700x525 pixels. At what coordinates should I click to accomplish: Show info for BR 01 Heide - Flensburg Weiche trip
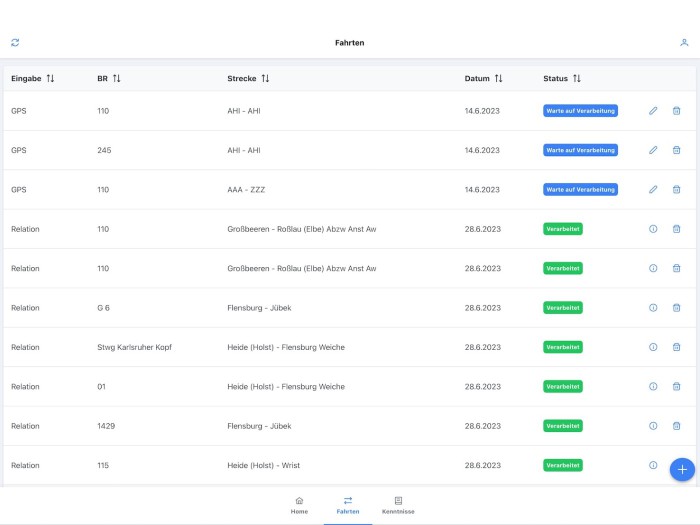coord(653,386)
